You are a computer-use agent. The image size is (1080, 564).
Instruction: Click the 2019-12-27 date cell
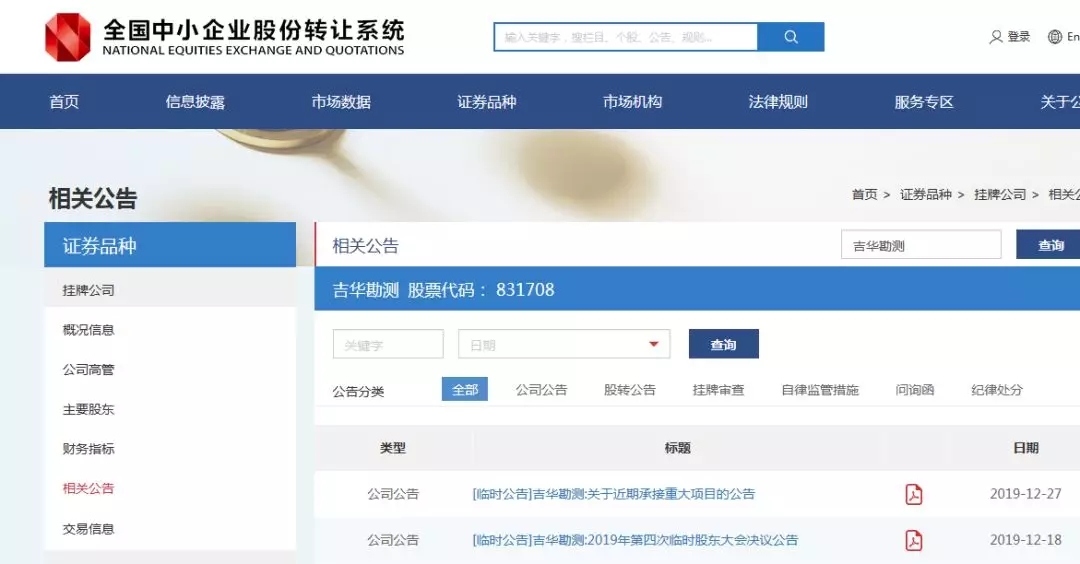(x=1026, y=494)
